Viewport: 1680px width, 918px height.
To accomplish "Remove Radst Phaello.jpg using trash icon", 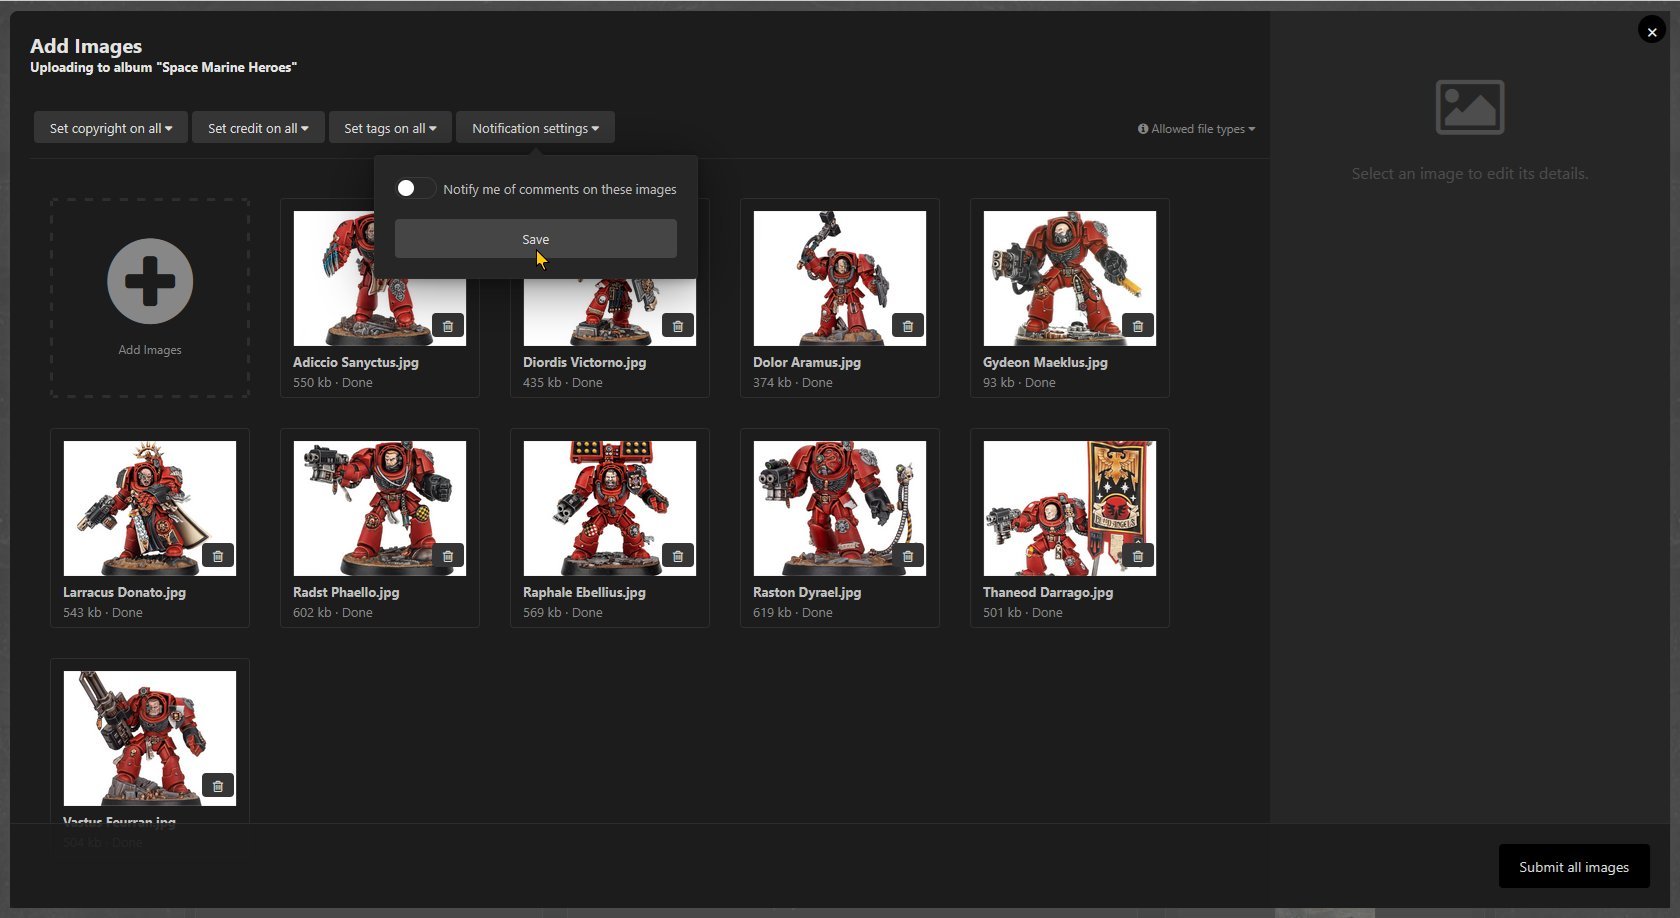I will click(x=448, y=556).
